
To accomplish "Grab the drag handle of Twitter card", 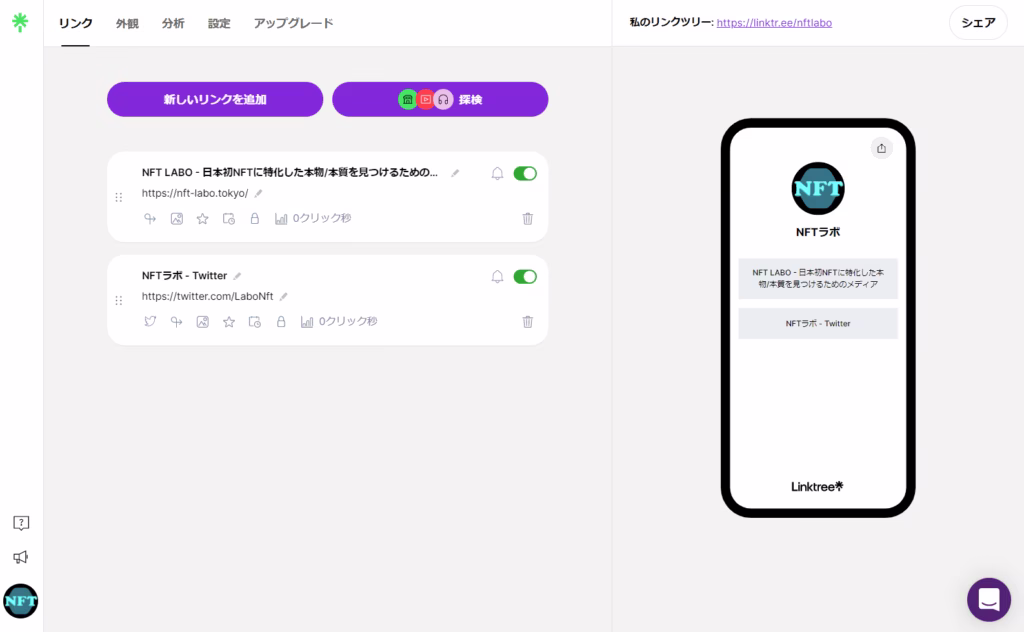I will point(119,300).
